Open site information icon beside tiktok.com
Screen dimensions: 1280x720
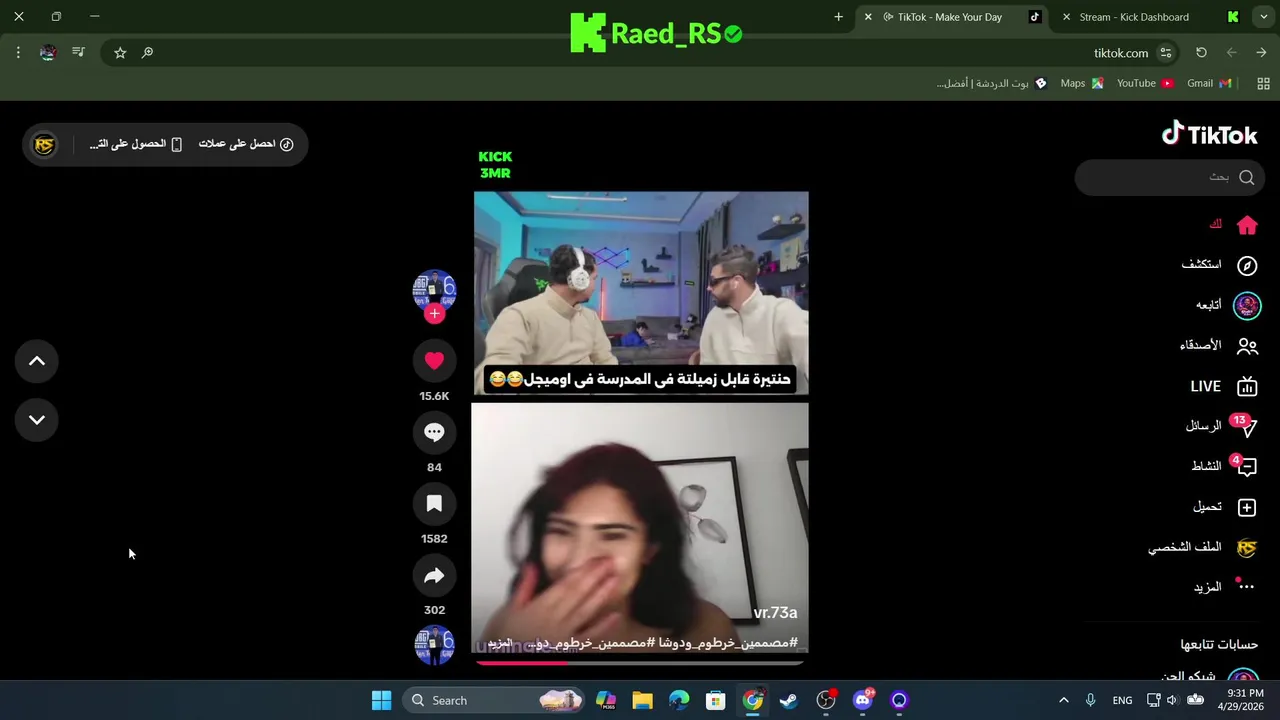tap(1166, 53)
